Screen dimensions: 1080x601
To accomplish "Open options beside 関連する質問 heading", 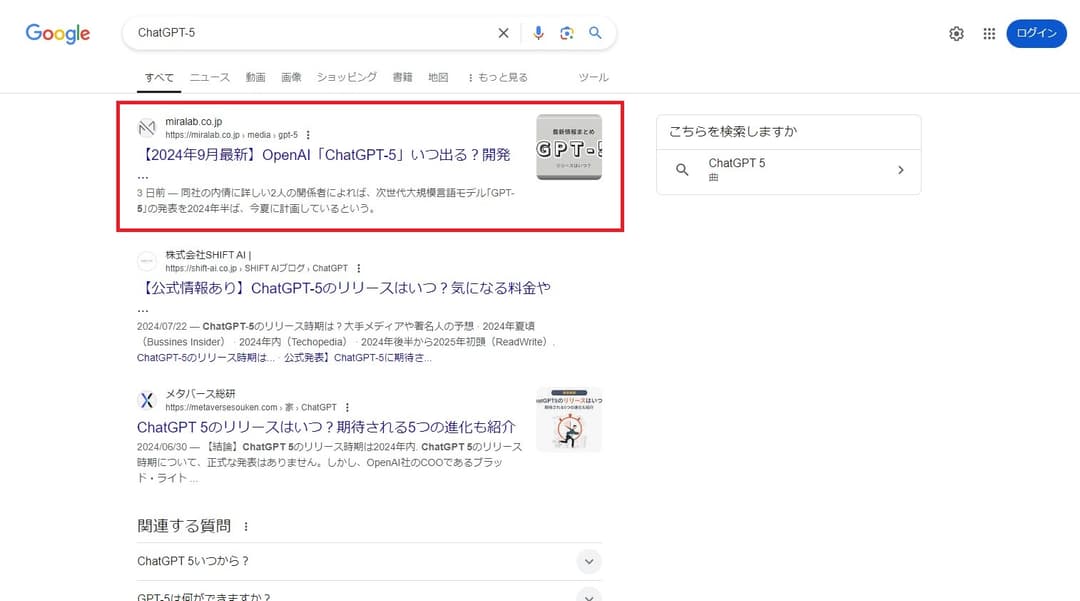I will coord(246,527).
